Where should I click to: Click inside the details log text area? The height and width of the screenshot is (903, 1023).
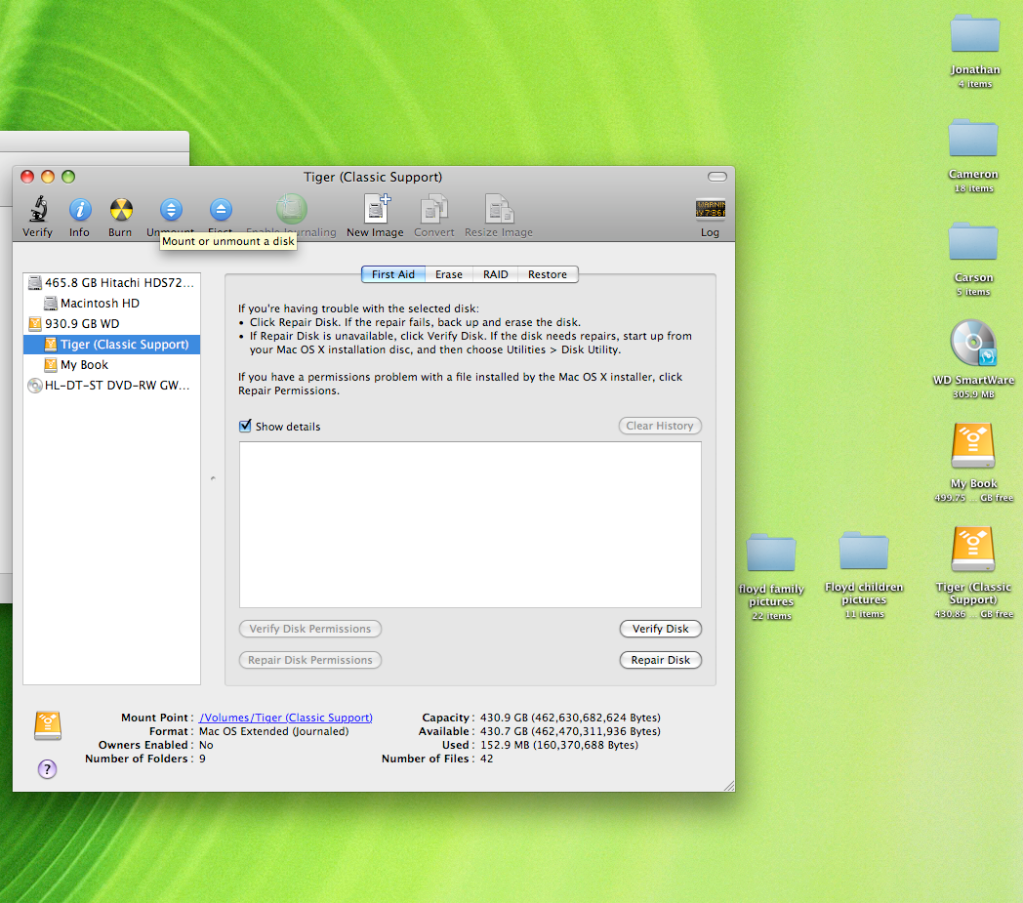click(470, 525)
